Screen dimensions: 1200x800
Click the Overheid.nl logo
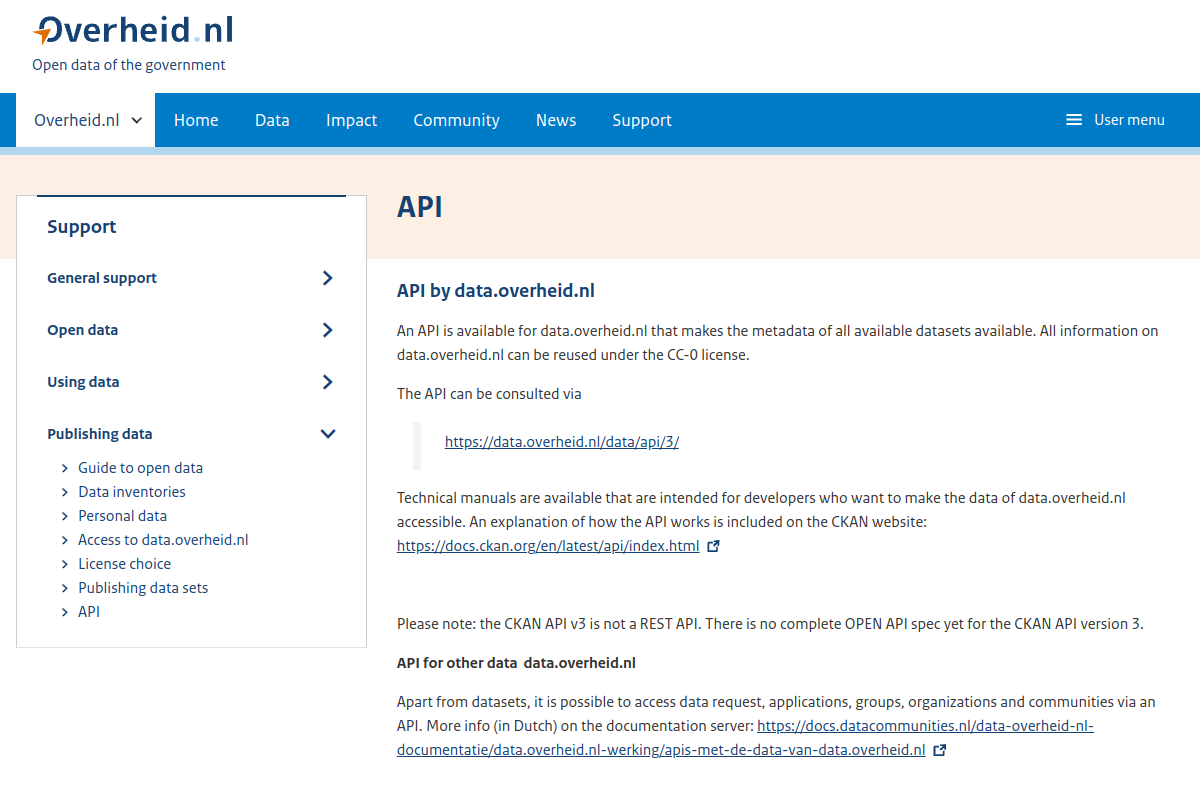(x=133, y=30)
